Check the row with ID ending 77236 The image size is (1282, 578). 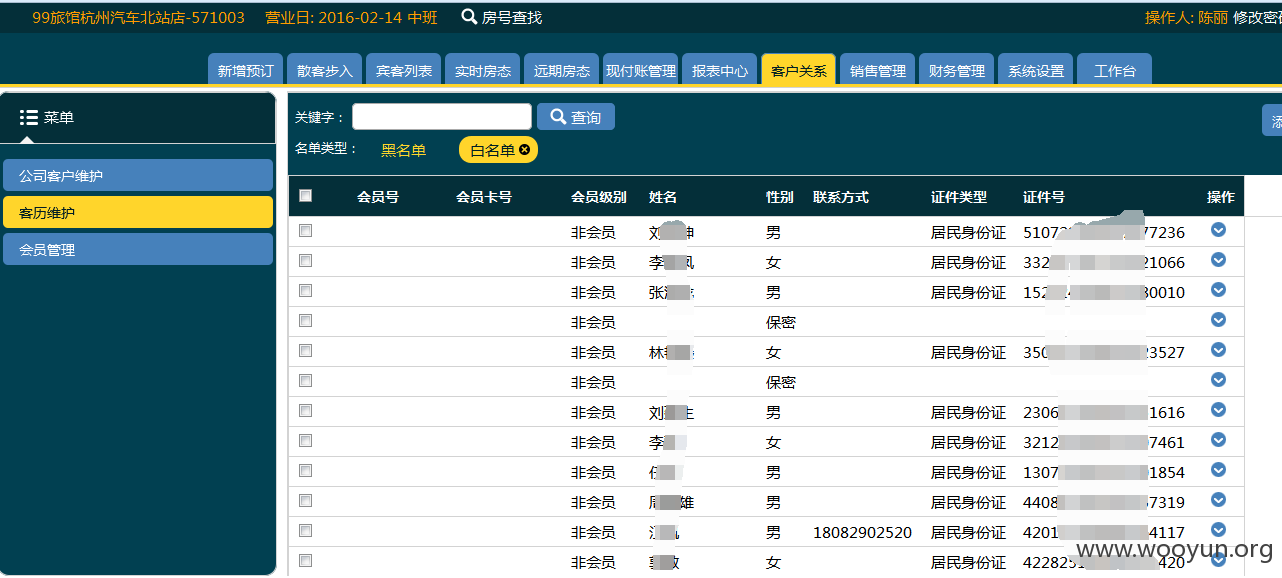[306, 230]
